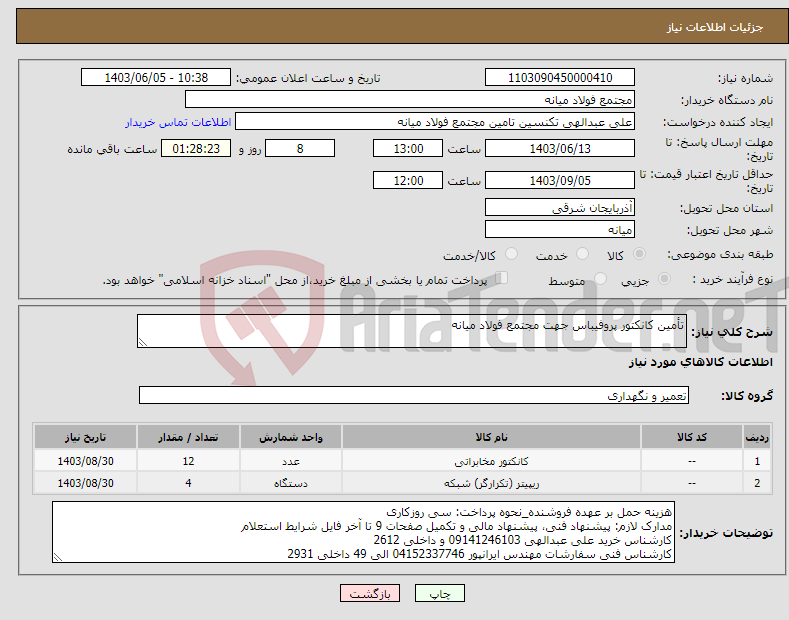Click the buyer notes textarea
Image resolution: width=789 pixels, height=620 pixels.
click(x=363, y=532)
